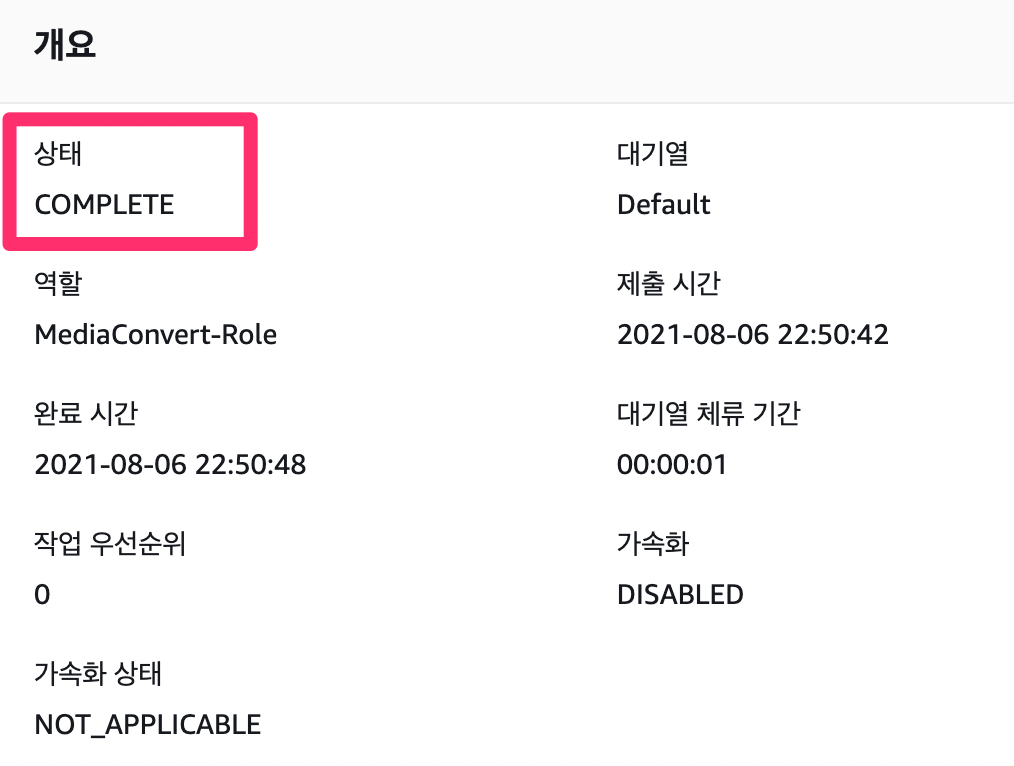Select the NOT_APPLICABLE acceleration status
The image size is (1014, 766).
(147, 724)
